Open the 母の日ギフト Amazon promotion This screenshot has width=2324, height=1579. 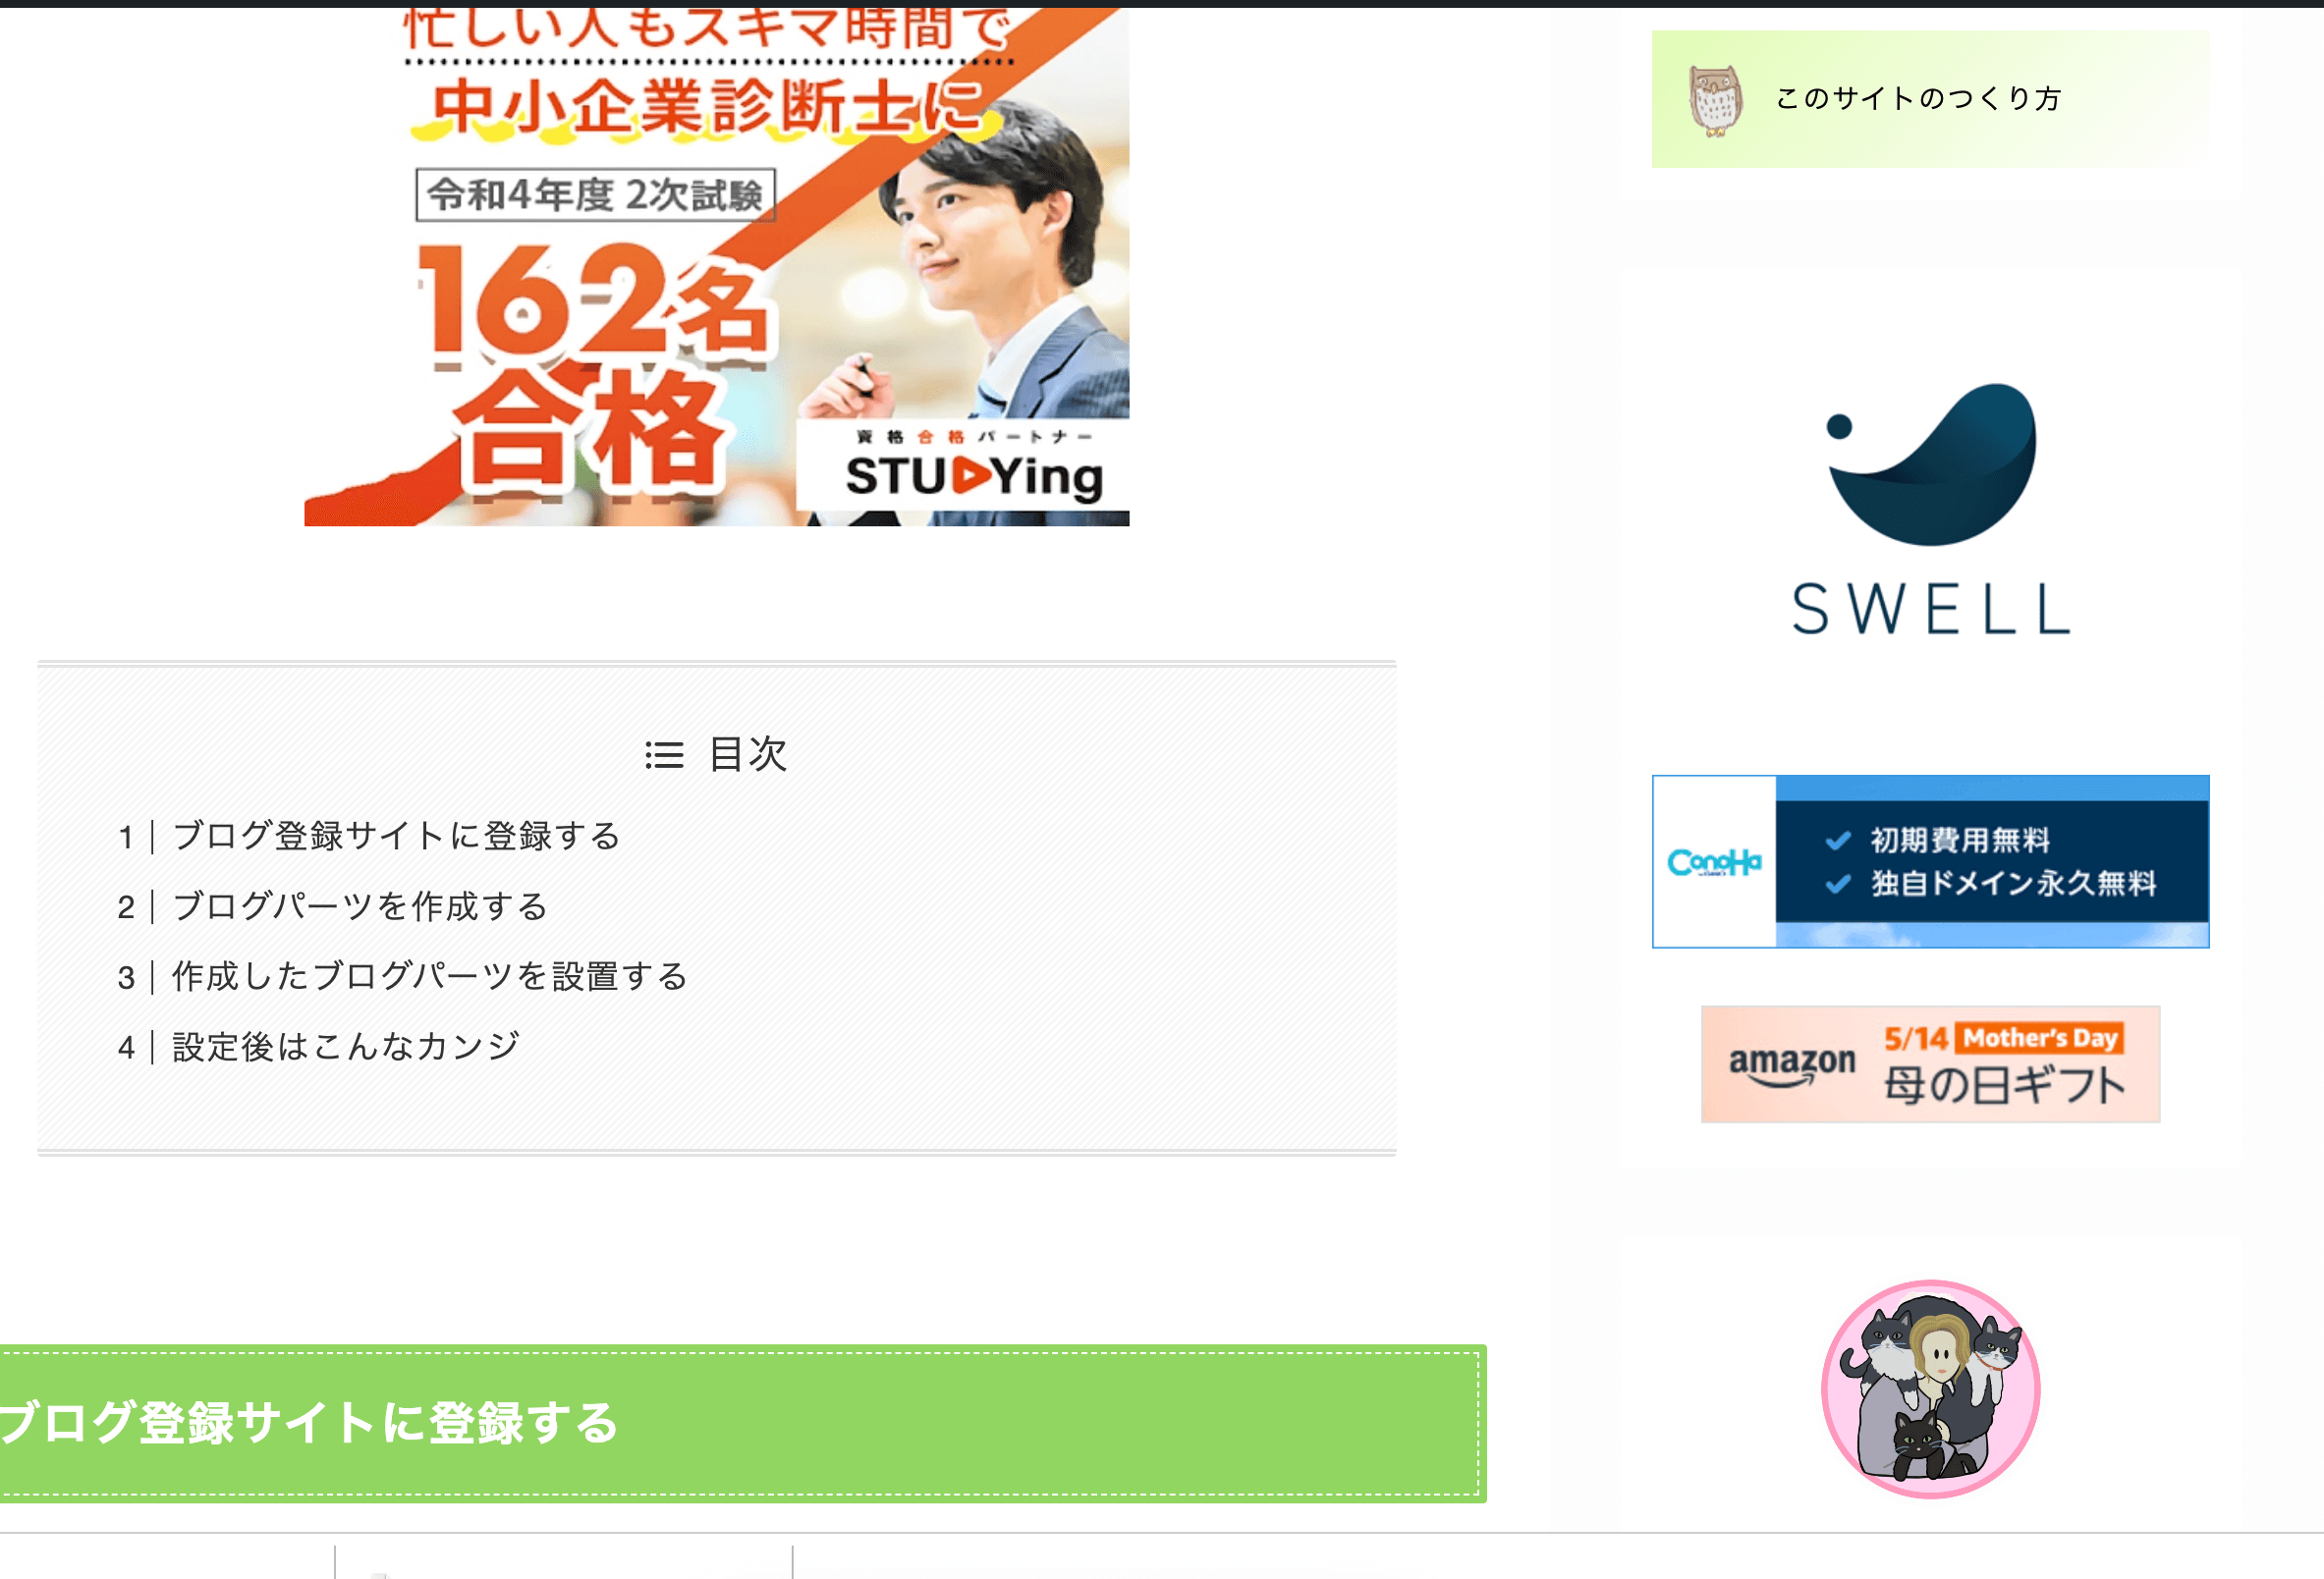point(1930,1064)
